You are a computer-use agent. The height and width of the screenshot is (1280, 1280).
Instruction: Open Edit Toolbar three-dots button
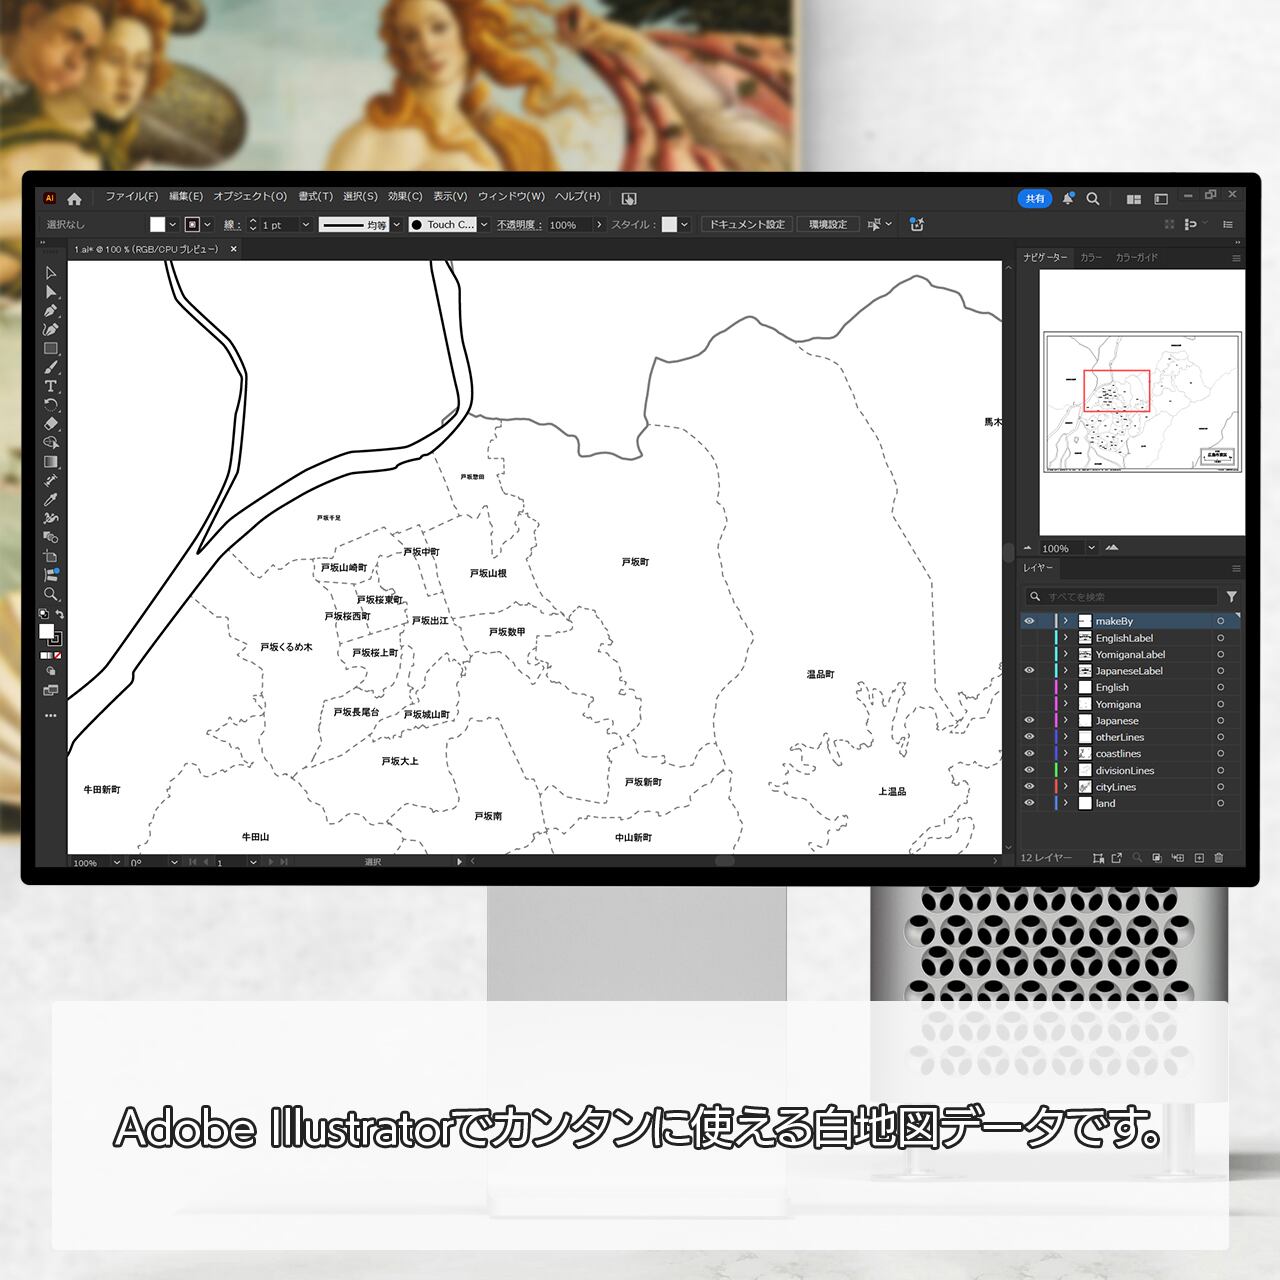50,716
